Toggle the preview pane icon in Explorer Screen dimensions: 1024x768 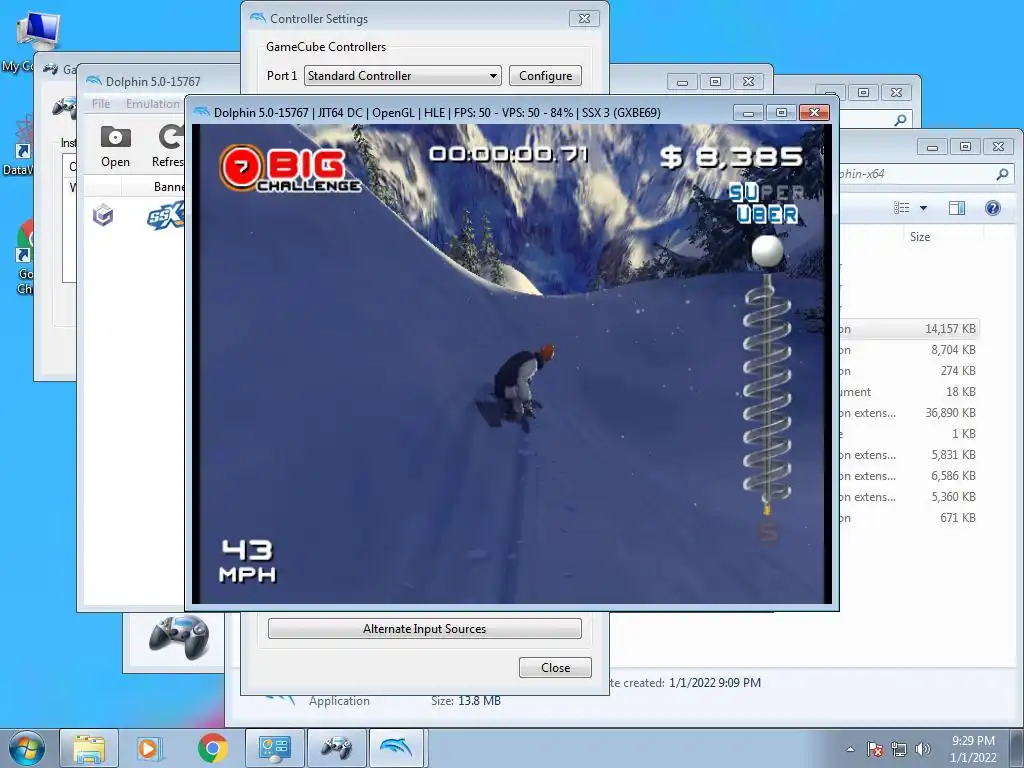coord(957,208)
